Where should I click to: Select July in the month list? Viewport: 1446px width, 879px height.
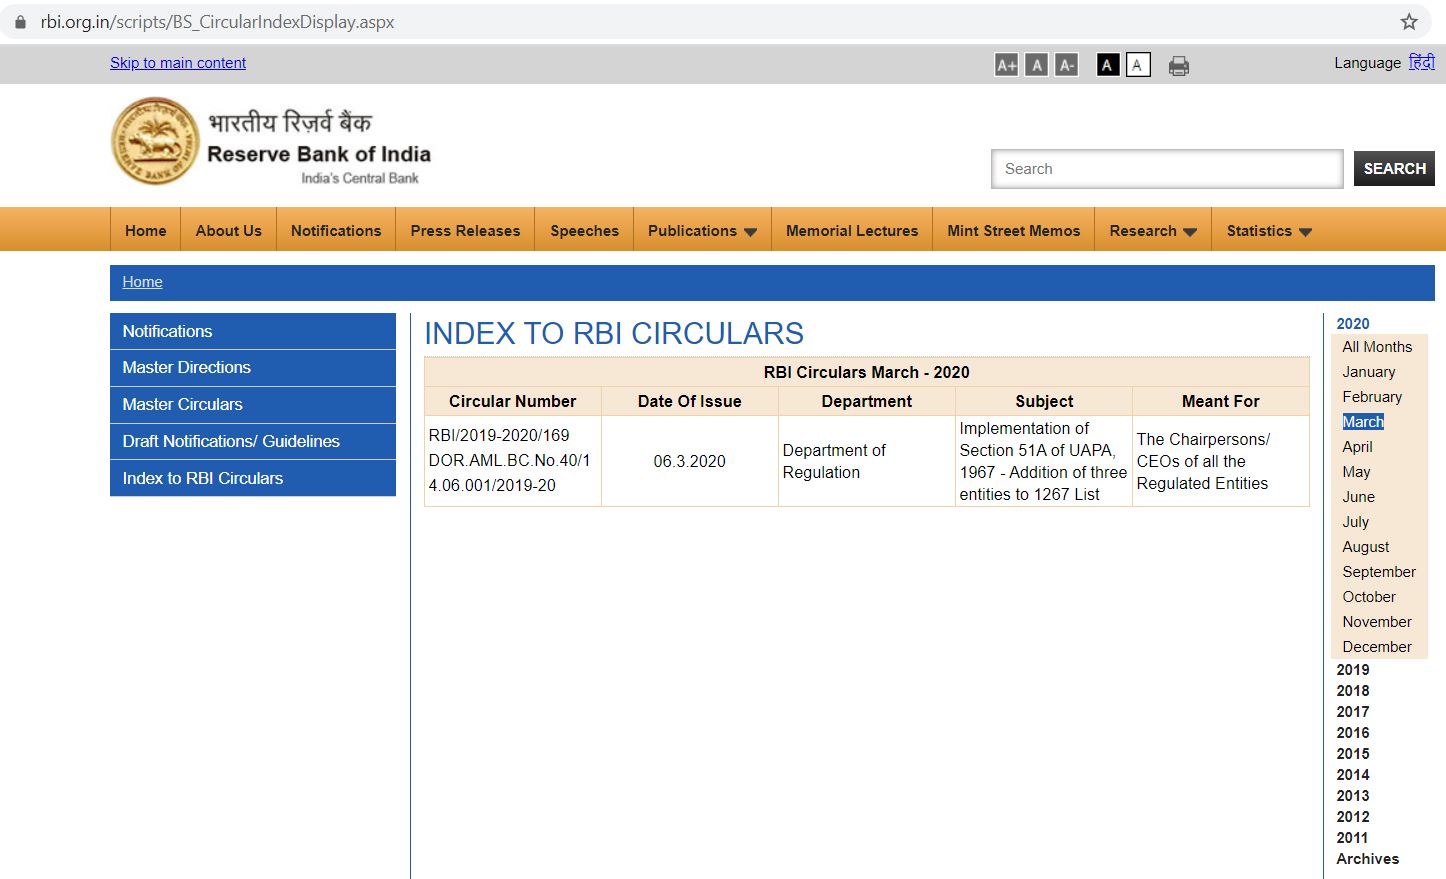(x=1355, y=522)
